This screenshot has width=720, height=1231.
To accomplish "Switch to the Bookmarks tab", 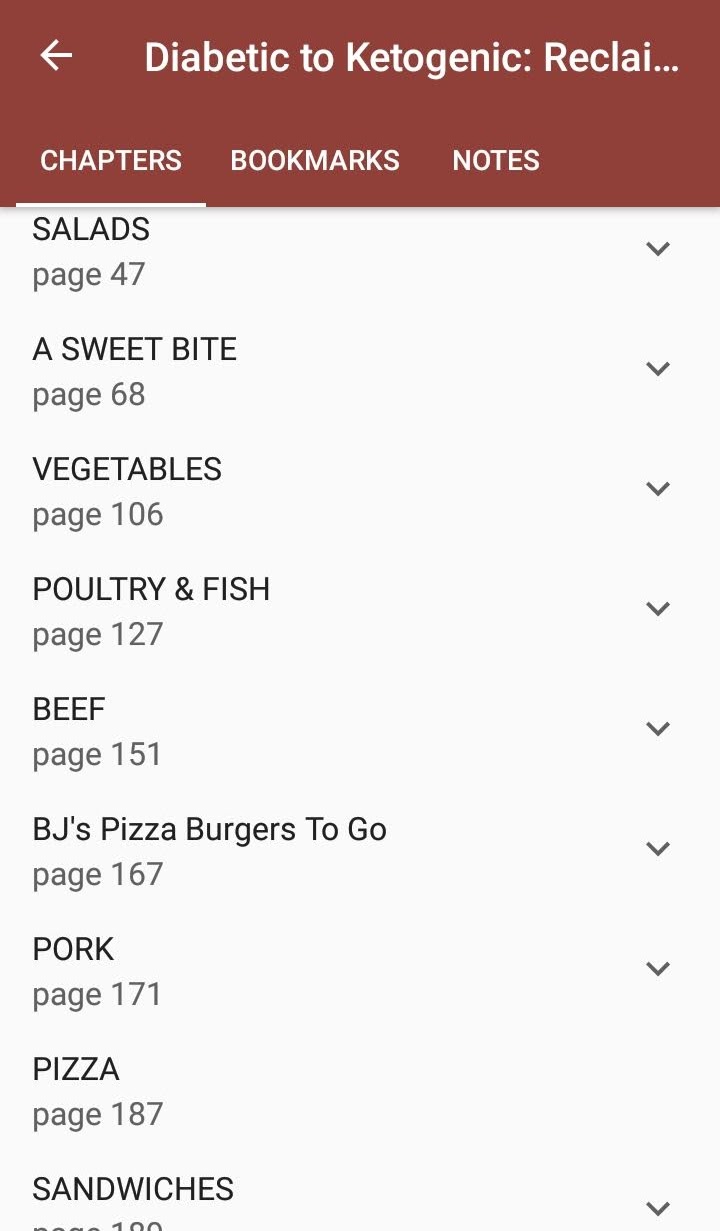I will coord(315,160).
